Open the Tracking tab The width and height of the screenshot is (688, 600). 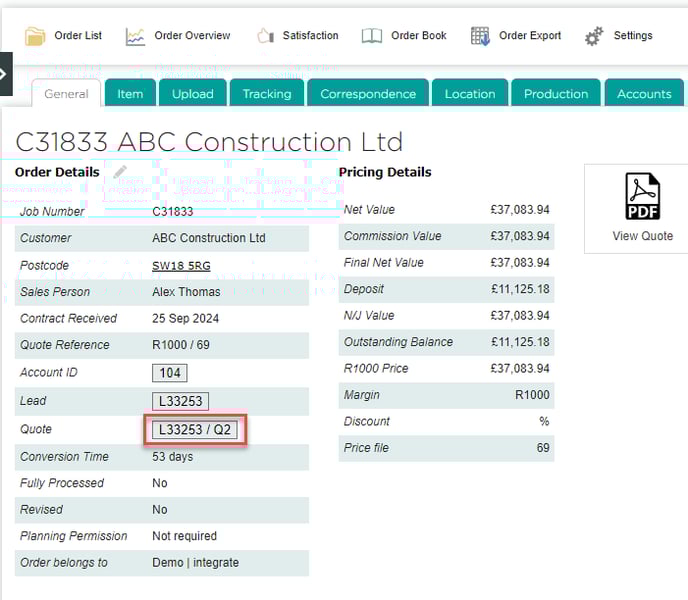pyautogui.click(x=267, y=94)
